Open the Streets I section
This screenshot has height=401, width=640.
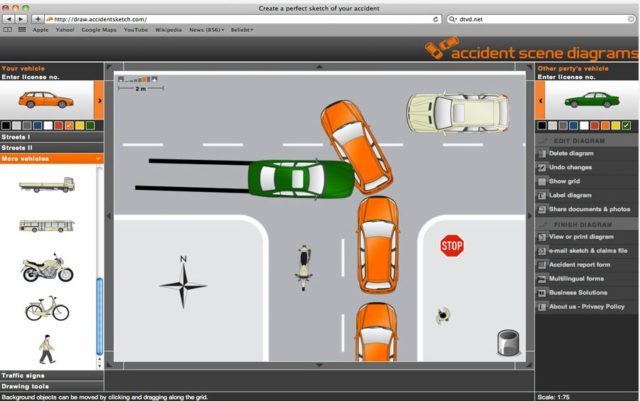click(x=51, y=137)
